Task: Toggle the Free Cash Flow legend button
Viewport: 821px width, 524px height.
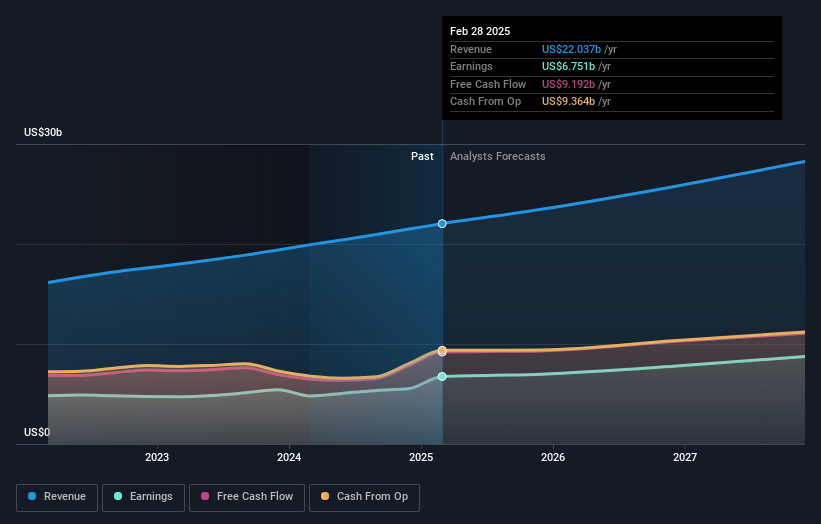Action: 247,497
